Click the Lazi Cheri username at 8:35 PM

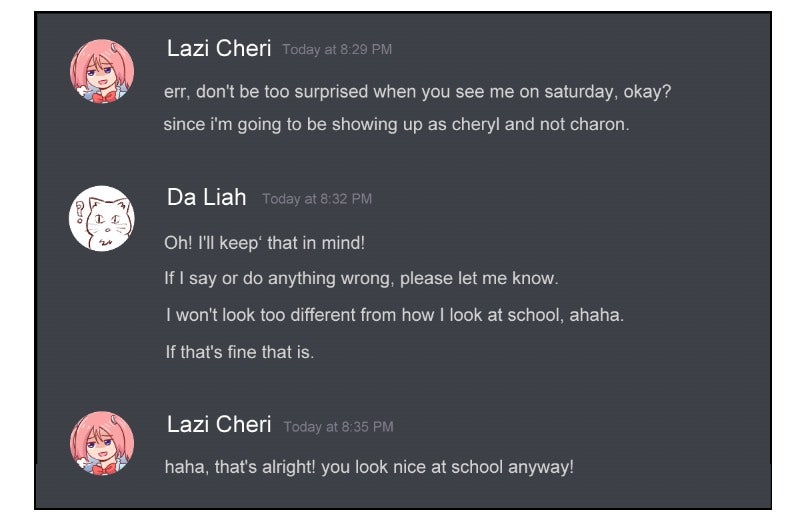pos(219,425)
